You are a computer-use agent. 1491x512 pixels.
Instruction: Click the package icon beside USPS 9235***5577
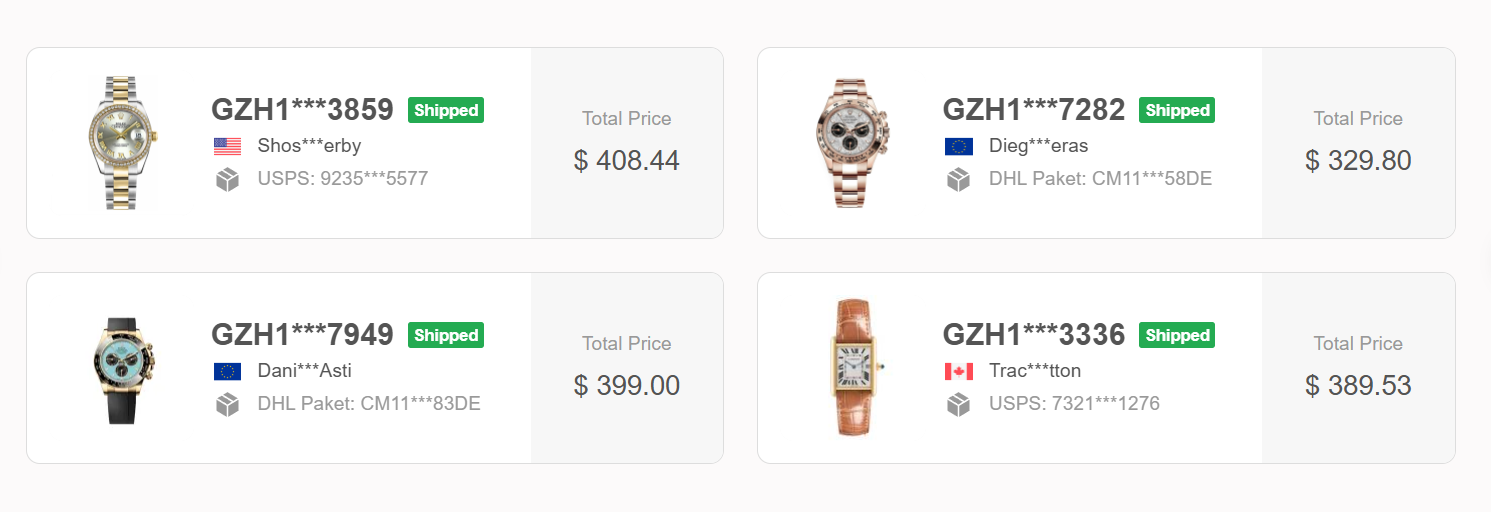click(227, 180)
